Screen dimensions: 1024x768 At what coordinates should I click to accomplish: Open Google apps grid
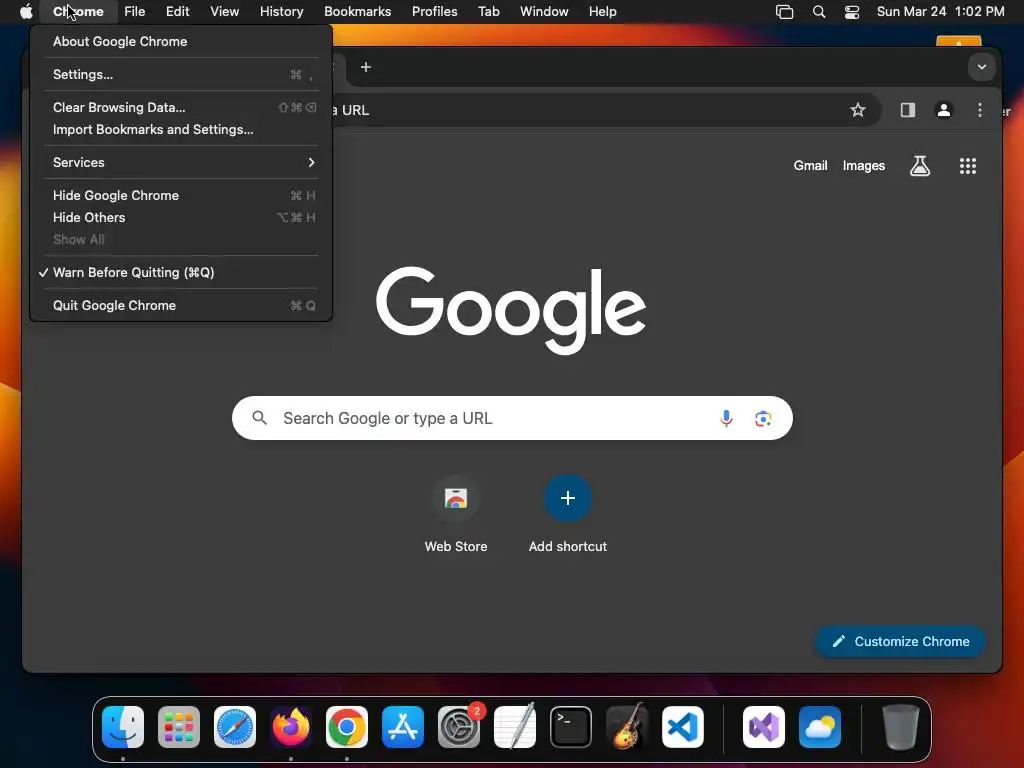tap(968, 166)
